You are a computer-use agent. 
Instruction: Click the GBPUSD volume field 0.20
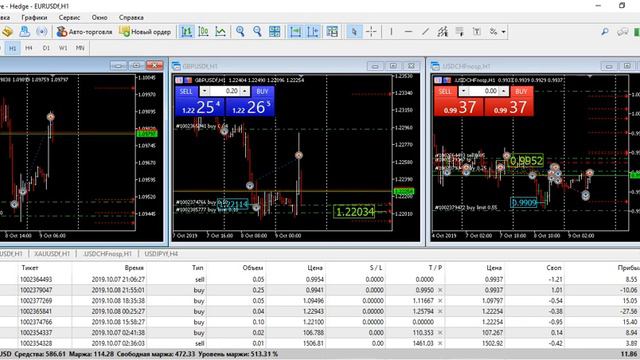(x=224, y=91)
